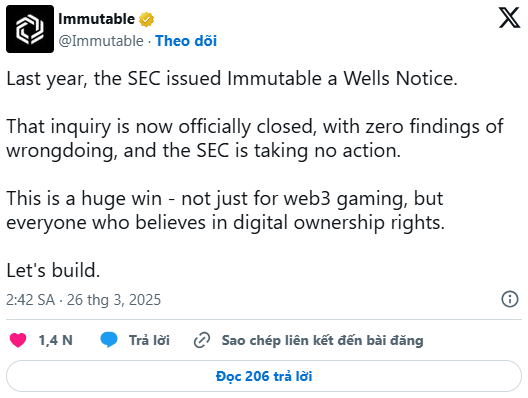Image resolution: width=528 pixels, height=398 pixels.
Task: Click the Immutable profile avatar
Action: (30, 29)
